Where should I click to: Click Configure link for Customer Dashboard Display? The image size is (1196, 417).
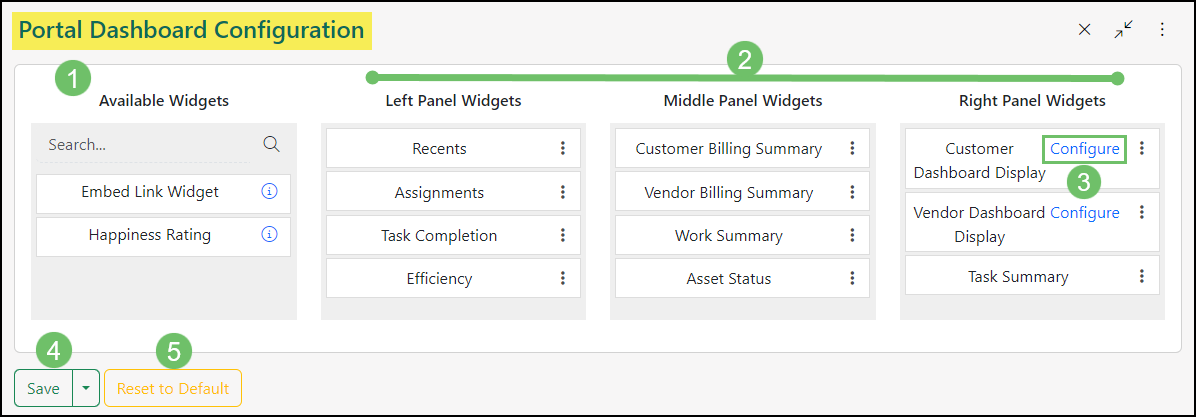[x=1085, y=149]
